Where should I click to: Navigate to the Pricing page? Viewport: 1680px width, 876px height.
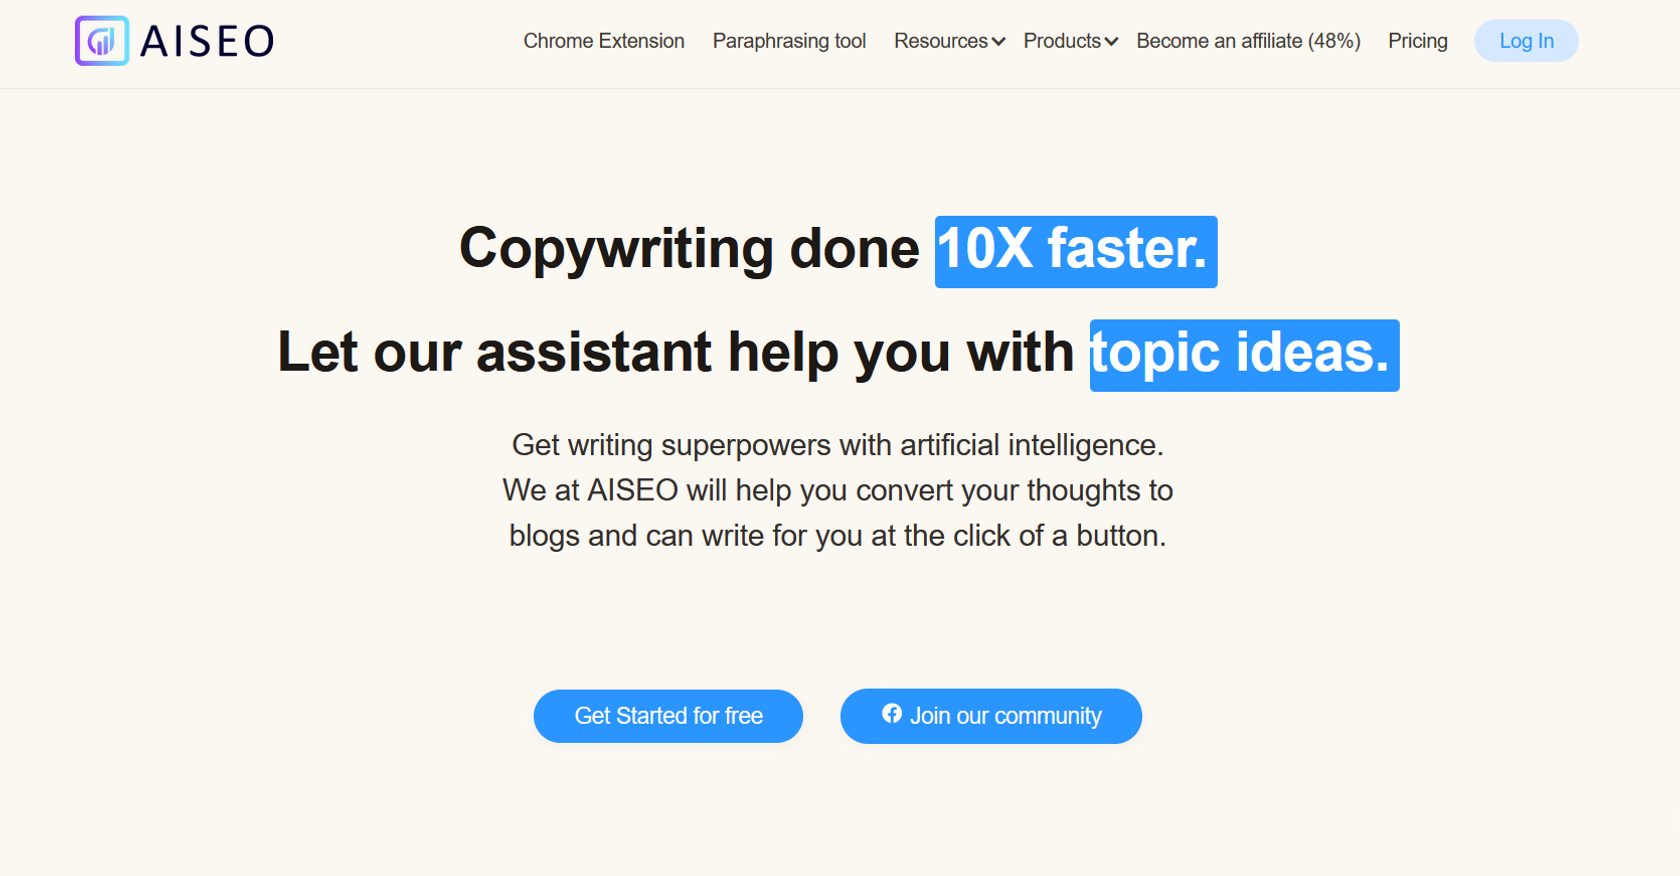pos(1417,41)
